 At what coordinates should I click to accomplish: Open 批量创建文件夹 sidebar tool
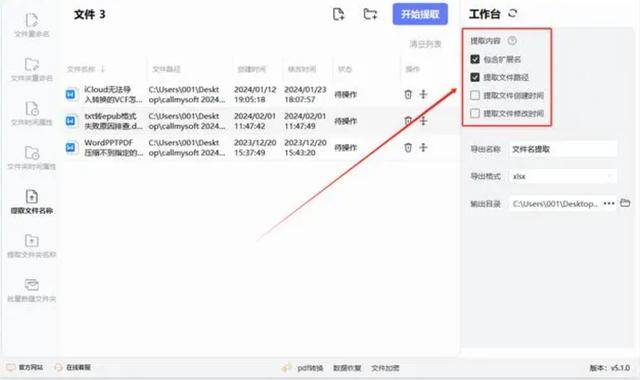coord(32,290)
